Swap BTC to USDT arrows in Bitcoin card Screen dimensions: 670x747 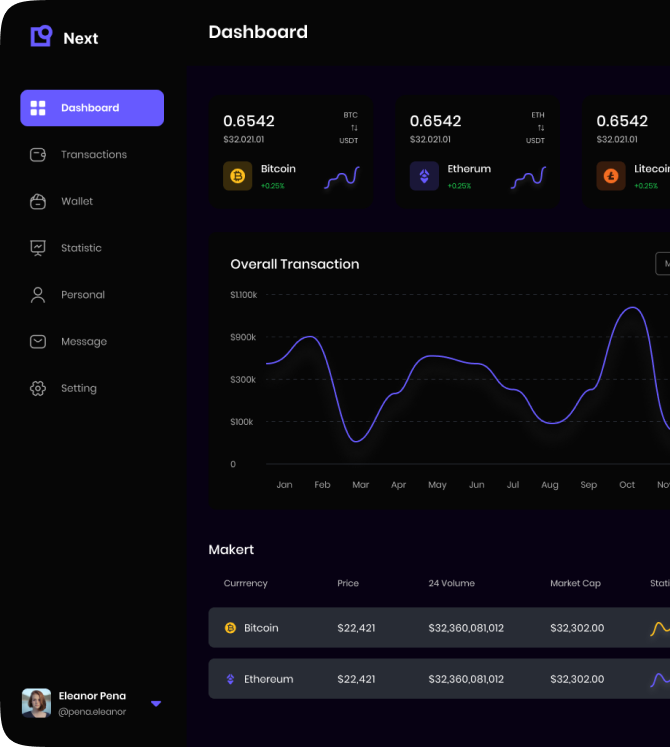coord(353,128)
